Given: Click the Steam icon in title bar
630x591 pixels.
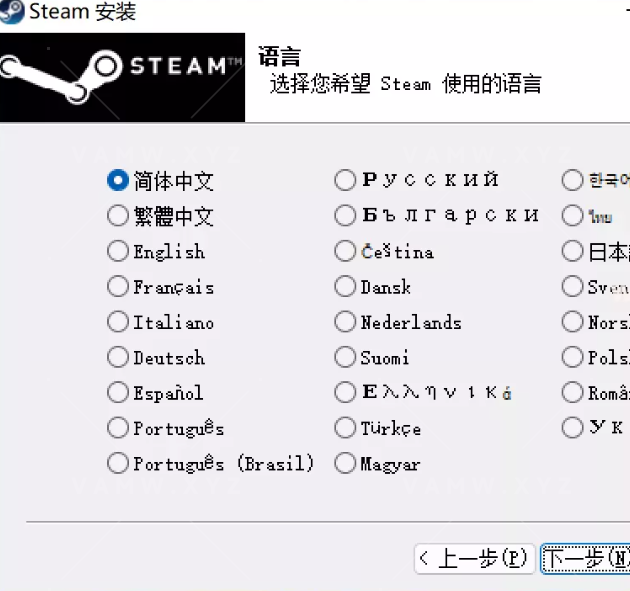Looking at the screenshot, I should (x=11, y=11).
